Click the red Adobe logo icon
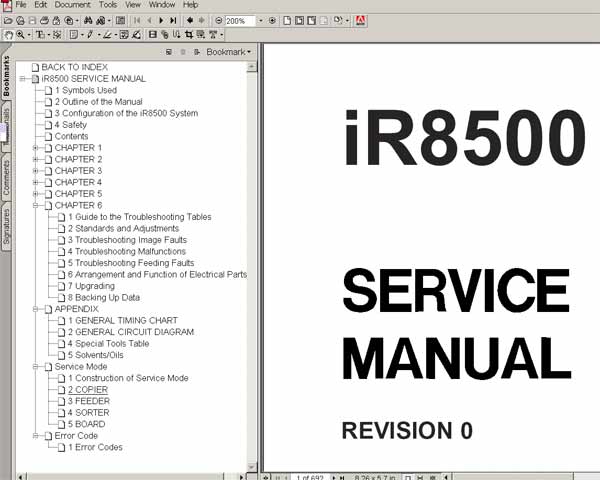The width and height of the screenshot is (600, 480). pos(360,20)
